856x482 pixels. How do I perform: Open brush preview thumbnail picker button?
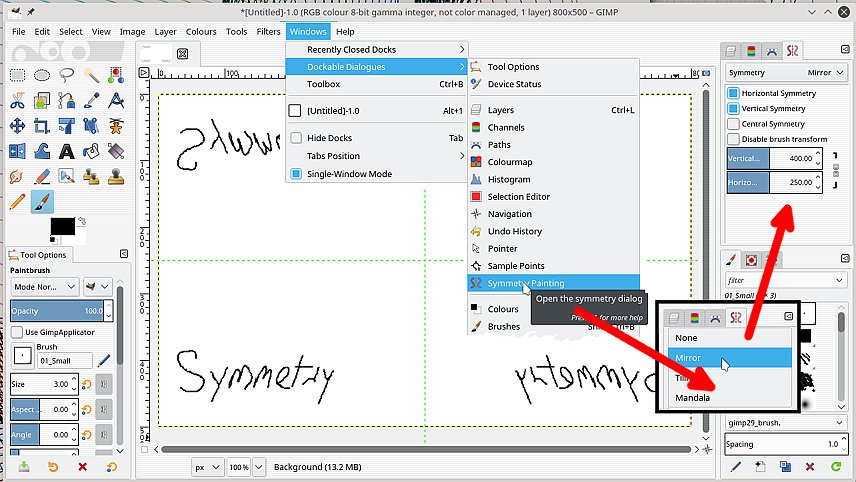pos(22,356)
